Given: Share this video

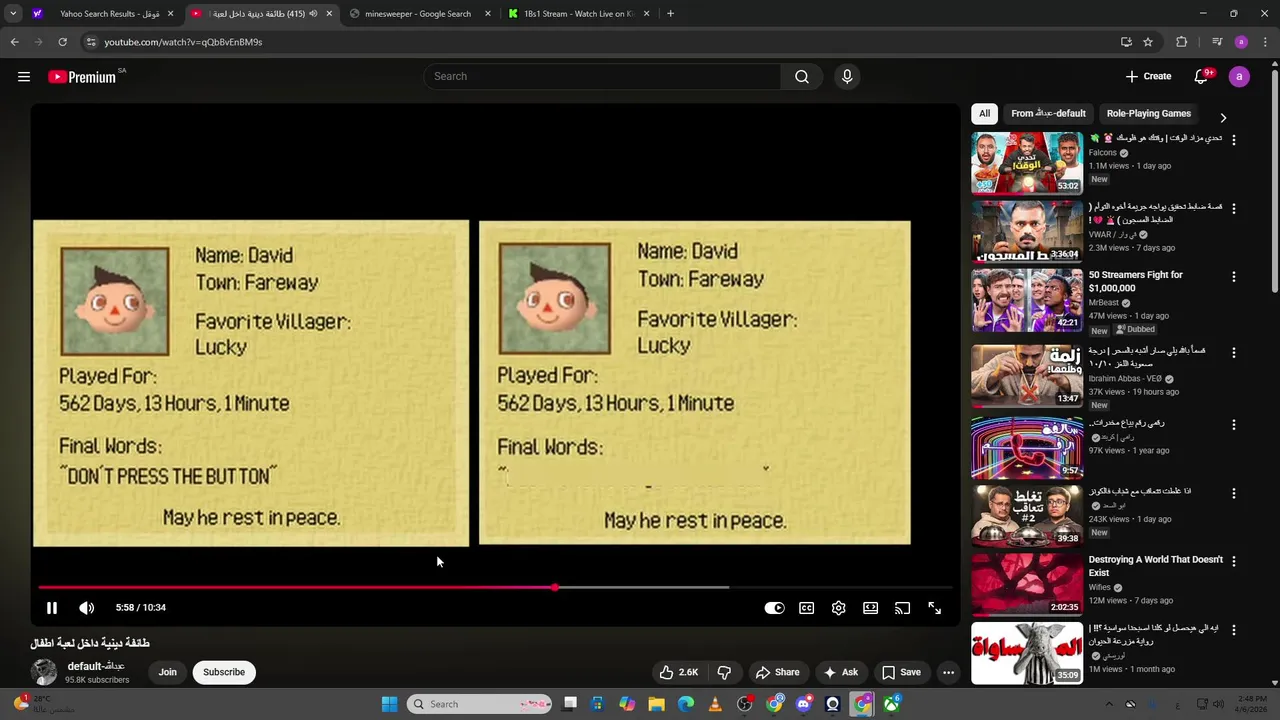Looking at the screenshot, I should (777, 672).
